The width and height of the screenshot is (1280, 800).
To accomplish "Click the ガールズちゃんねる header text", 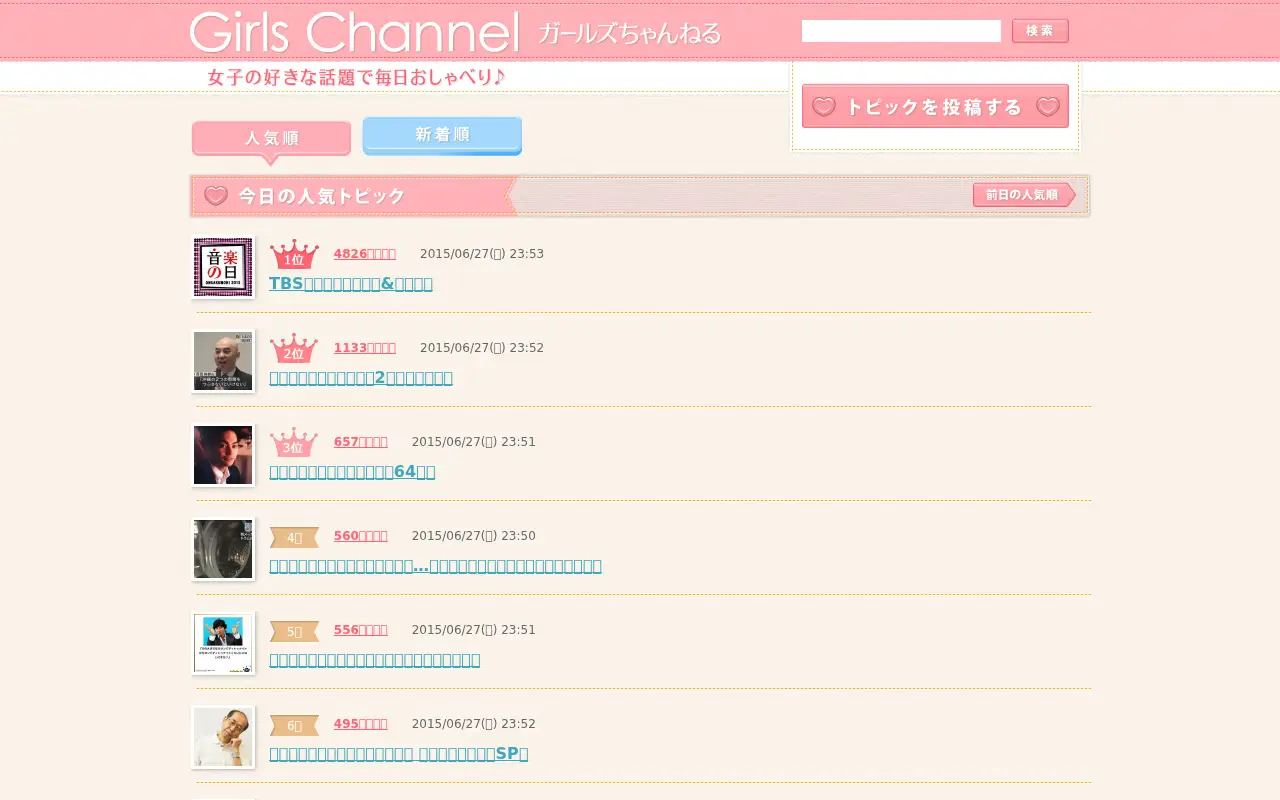I will coord(629,33).
